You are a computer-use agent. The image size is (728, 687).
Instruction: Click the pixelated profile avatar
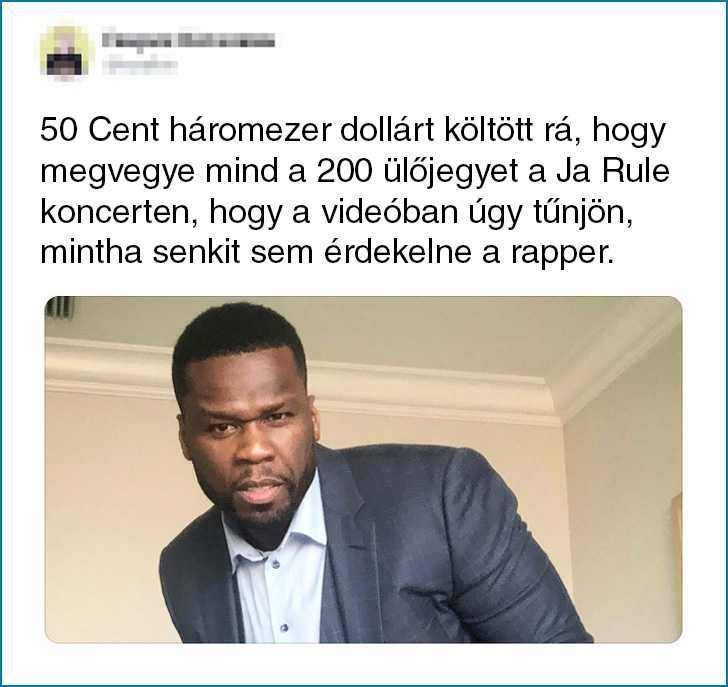[67, 52]
